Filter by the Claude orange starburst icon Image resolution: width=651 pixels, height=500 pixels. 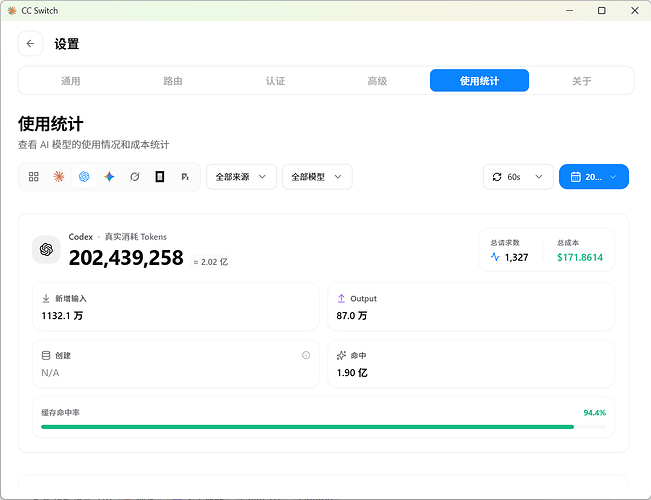tap(59, 177)
